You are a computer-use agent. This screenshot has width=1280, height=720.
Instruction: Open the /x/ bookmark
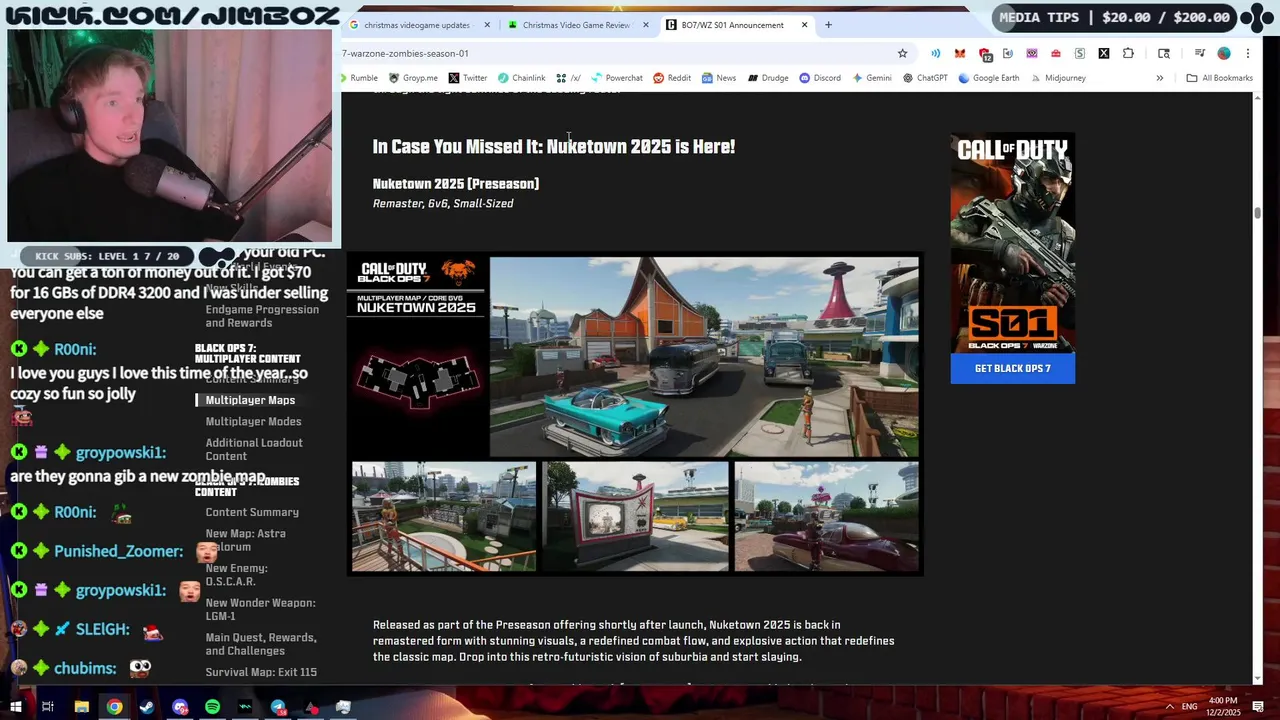568,78
